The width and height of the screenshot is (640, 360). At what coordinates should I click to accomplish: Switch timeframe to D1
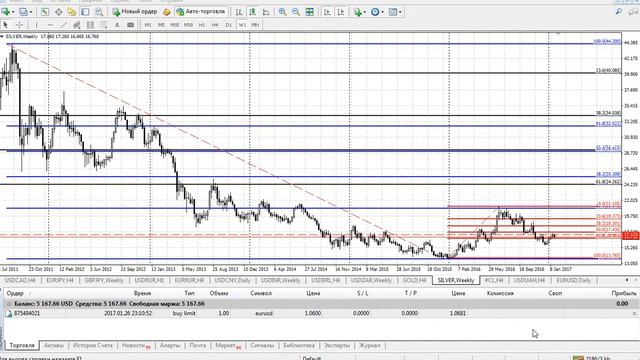coord(229,25)
